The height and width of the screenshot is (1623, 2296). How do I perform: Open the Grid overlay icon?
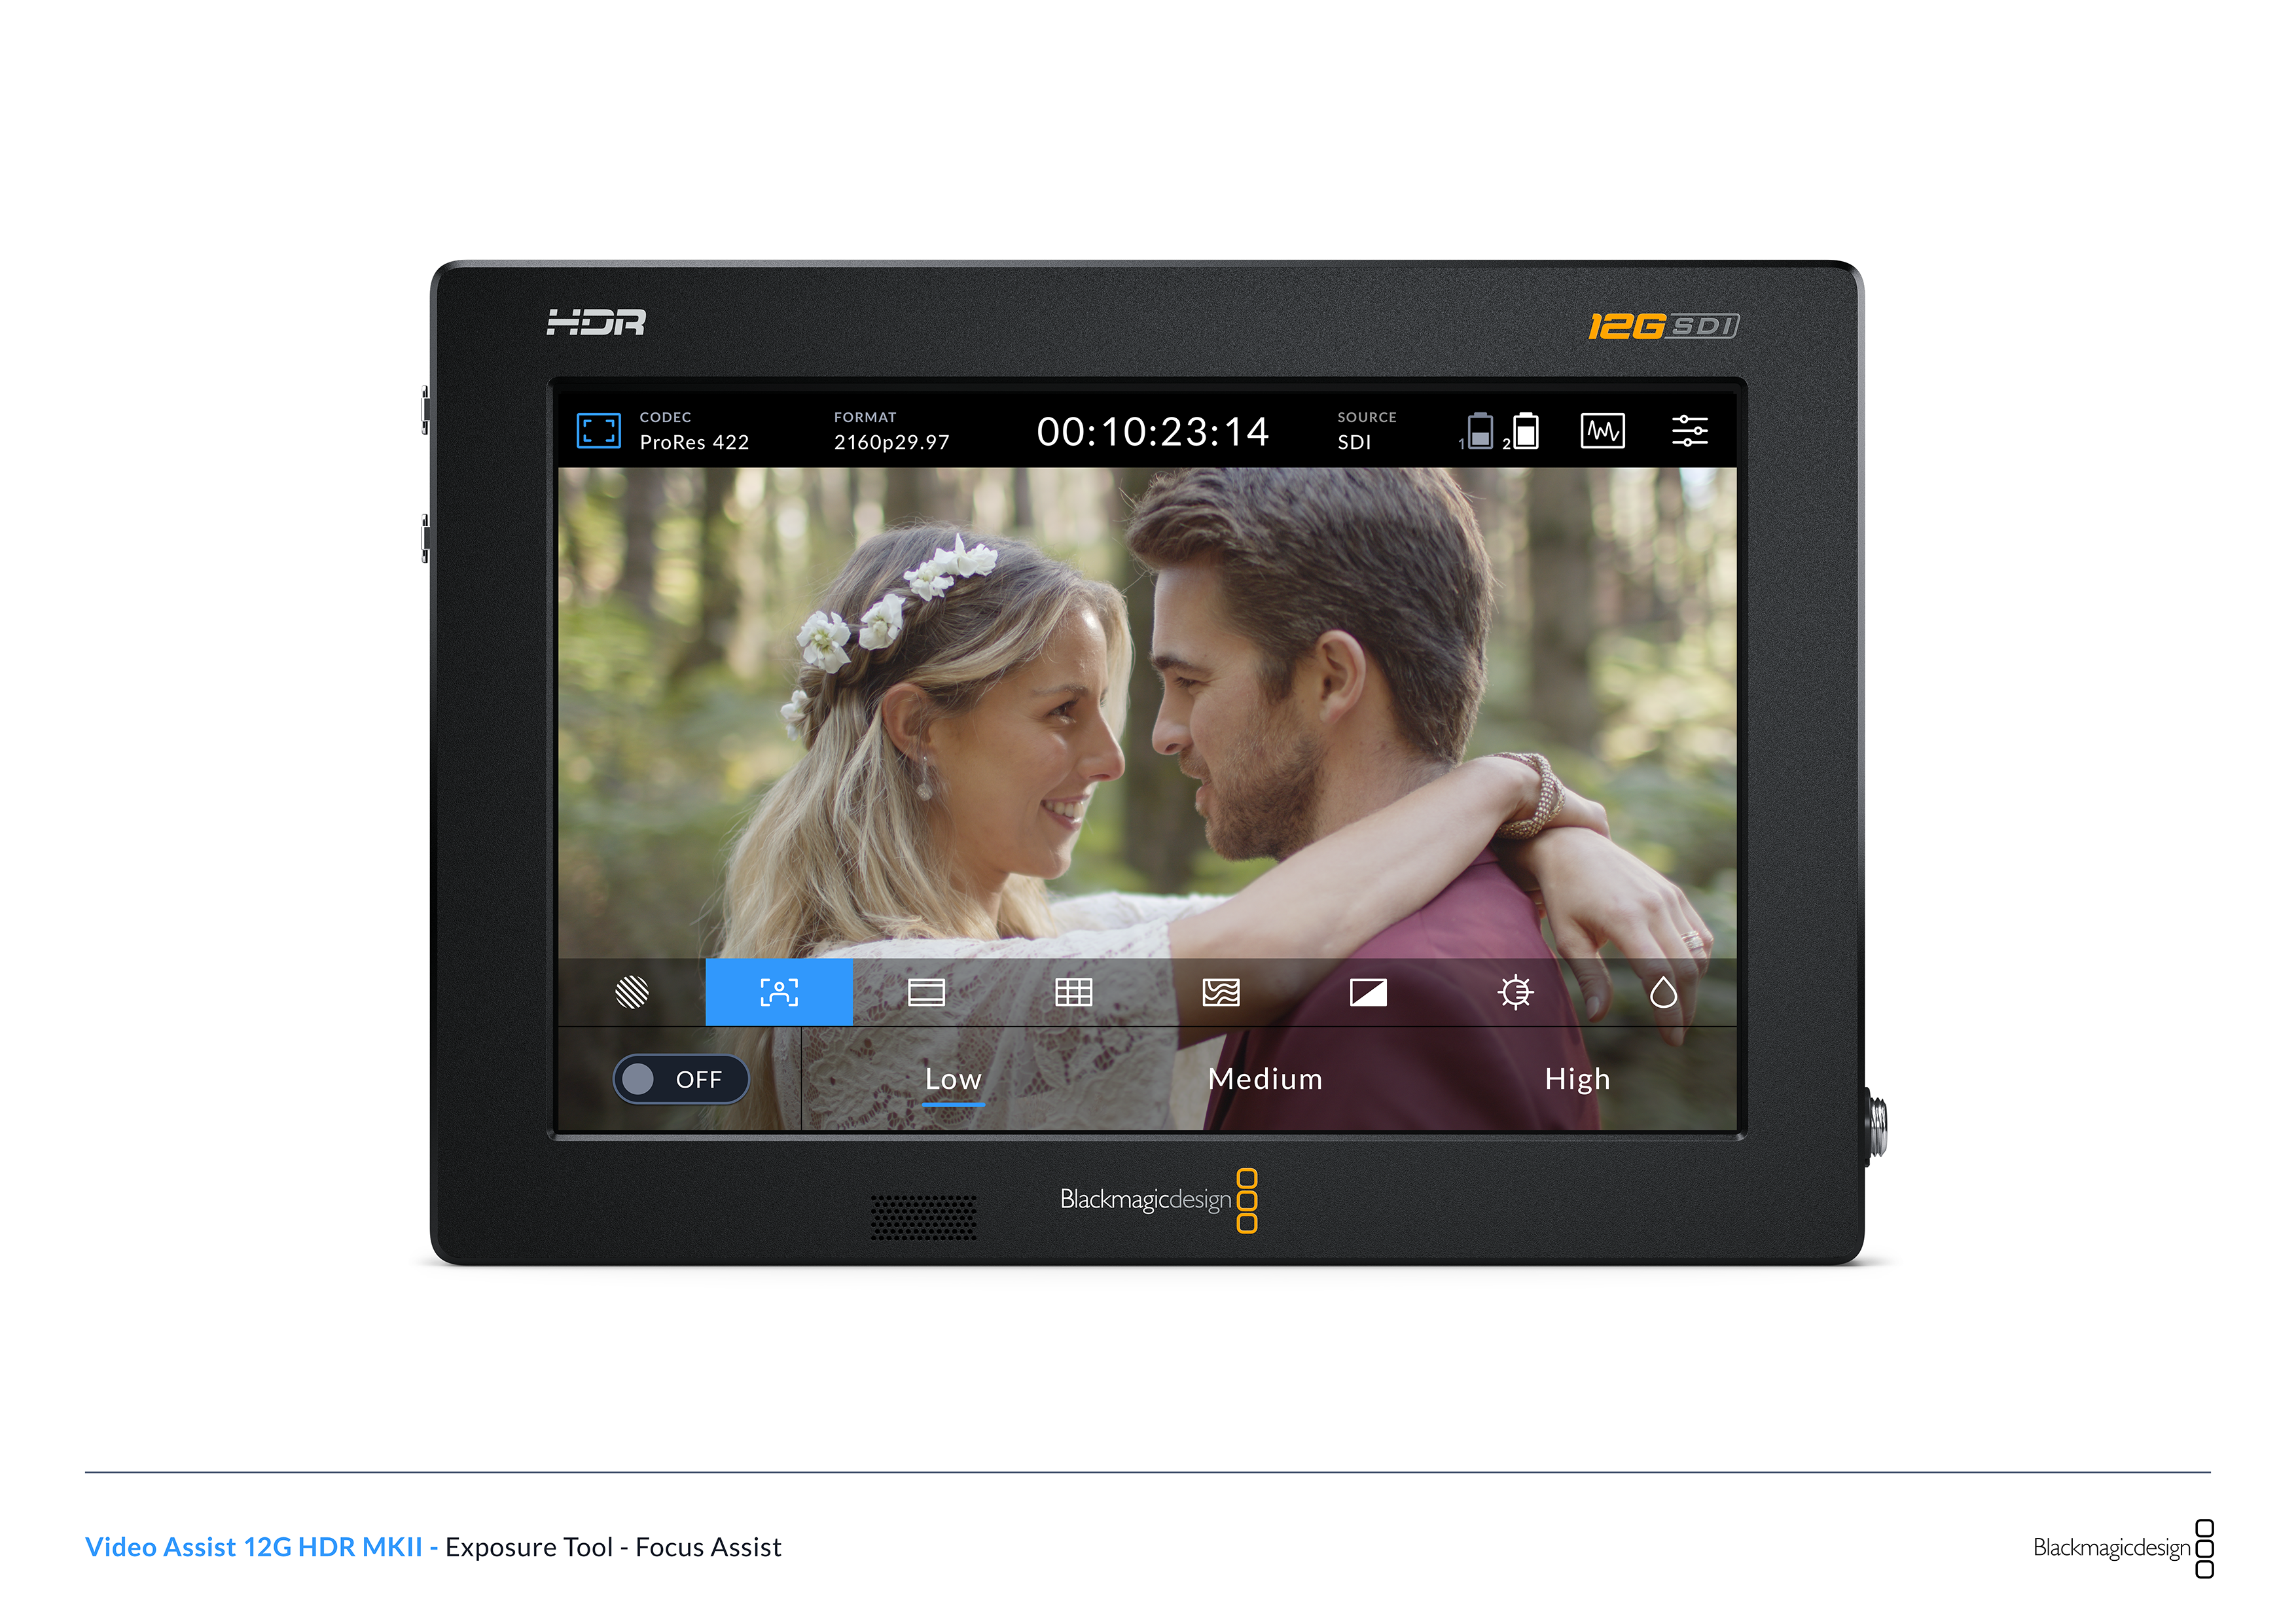(1073, 992)
